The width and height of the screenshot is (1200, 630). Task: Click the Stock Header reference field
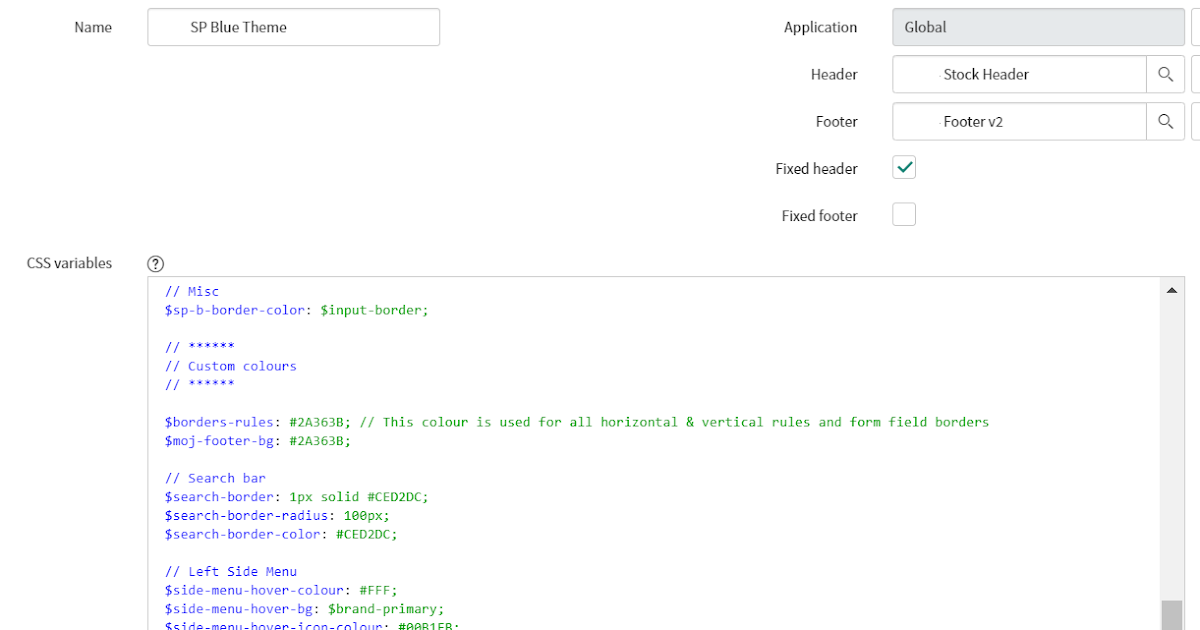coord(1018,74)
